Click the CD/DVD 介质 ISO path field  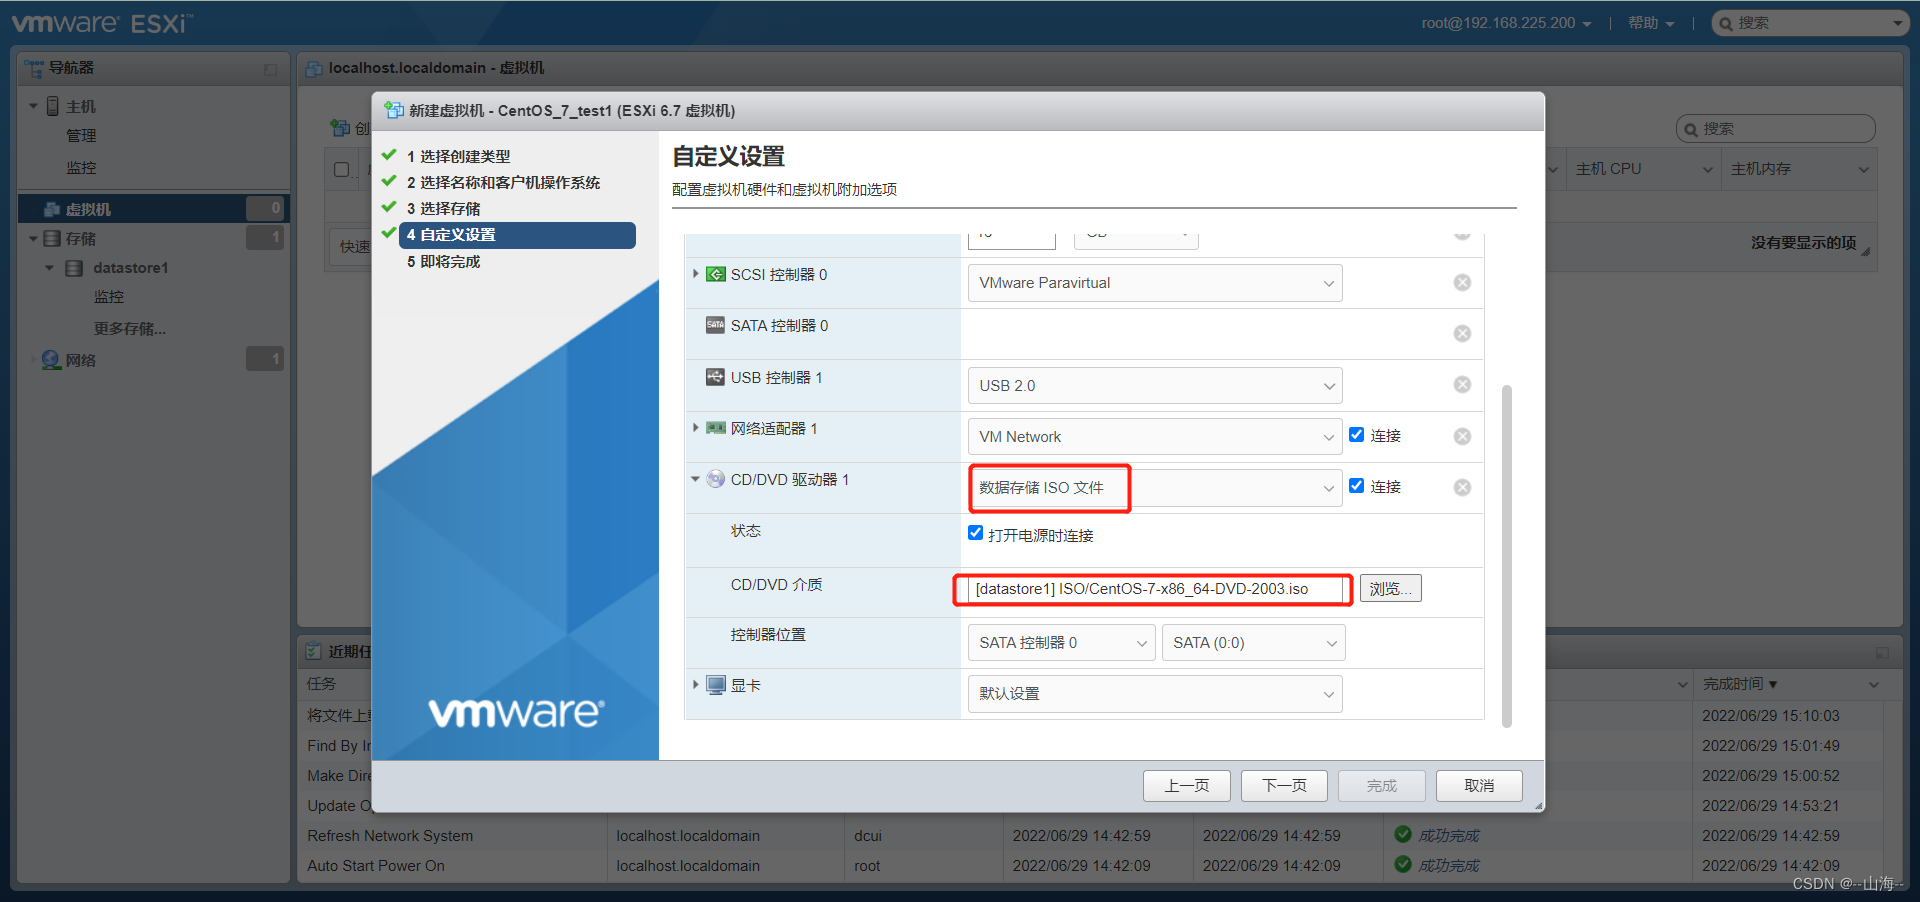pyautogui.click(x=1155, y=589)
